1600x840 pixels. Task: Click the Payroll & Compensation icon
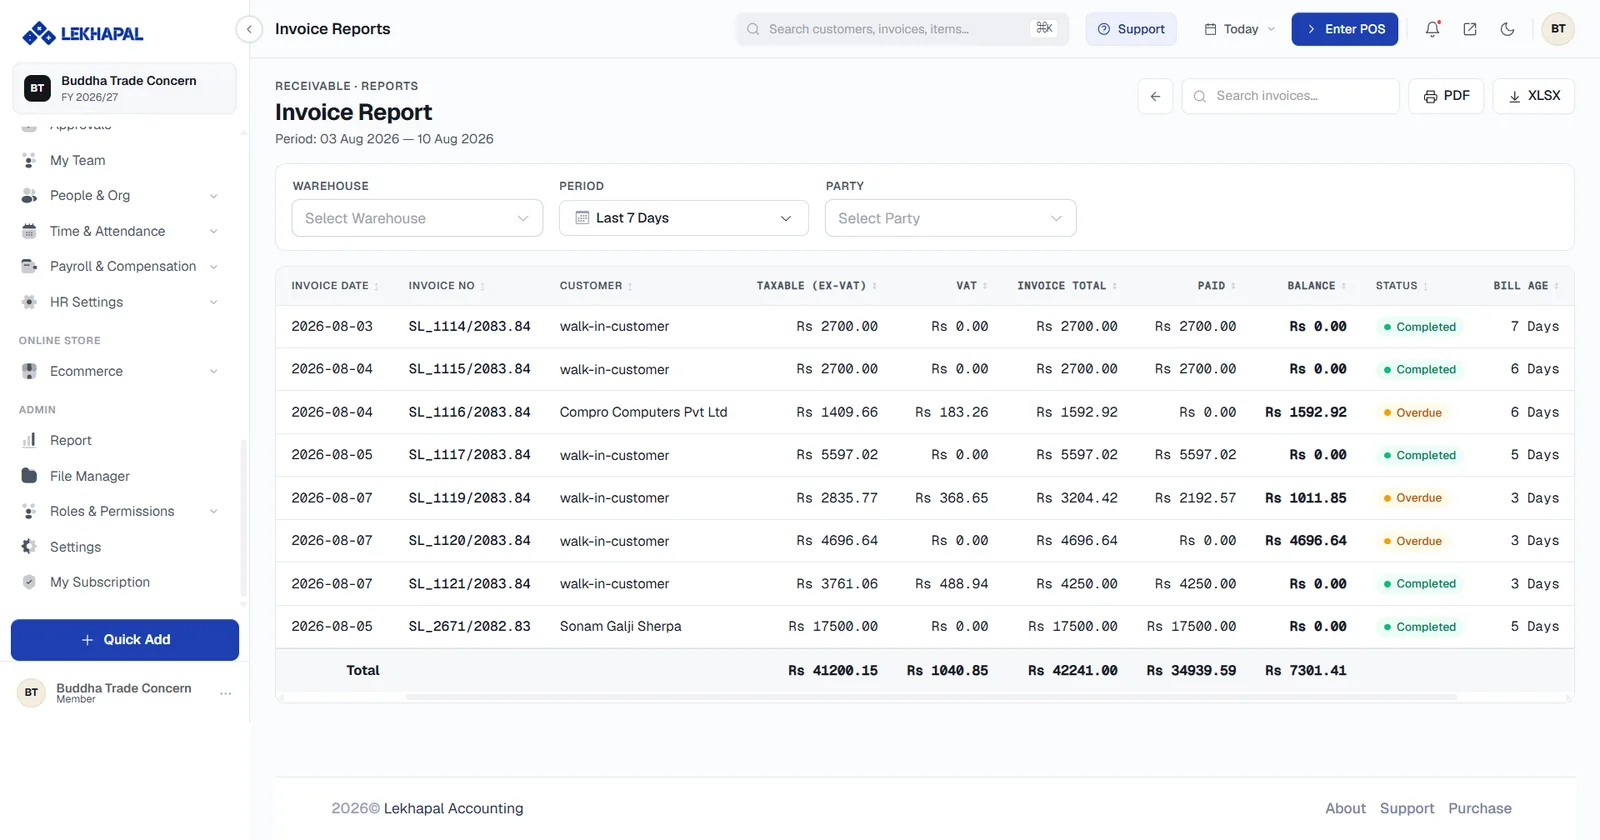(x=29, y=266)
